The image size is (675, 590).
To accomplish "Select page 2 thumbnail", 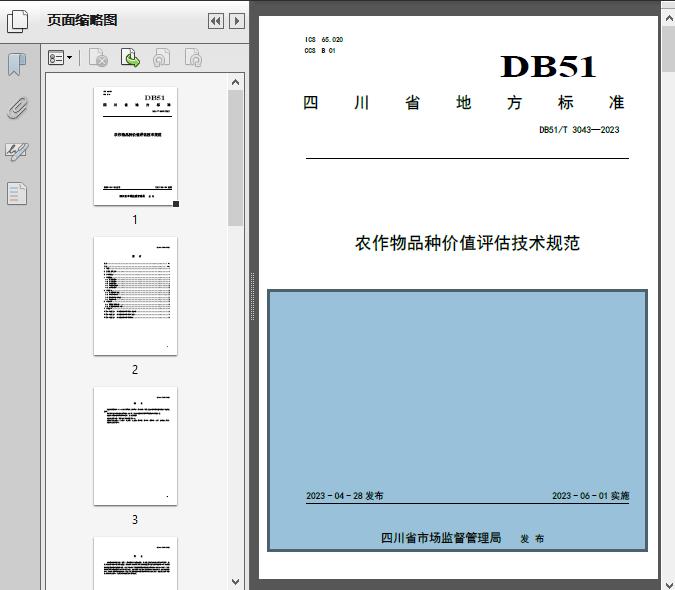I will (135, 296).
